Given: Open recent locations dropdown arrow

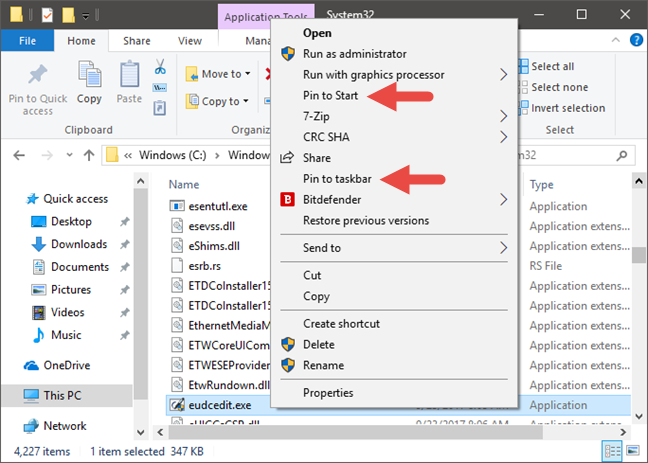Looking at the screenshot, I should [69, 155].
